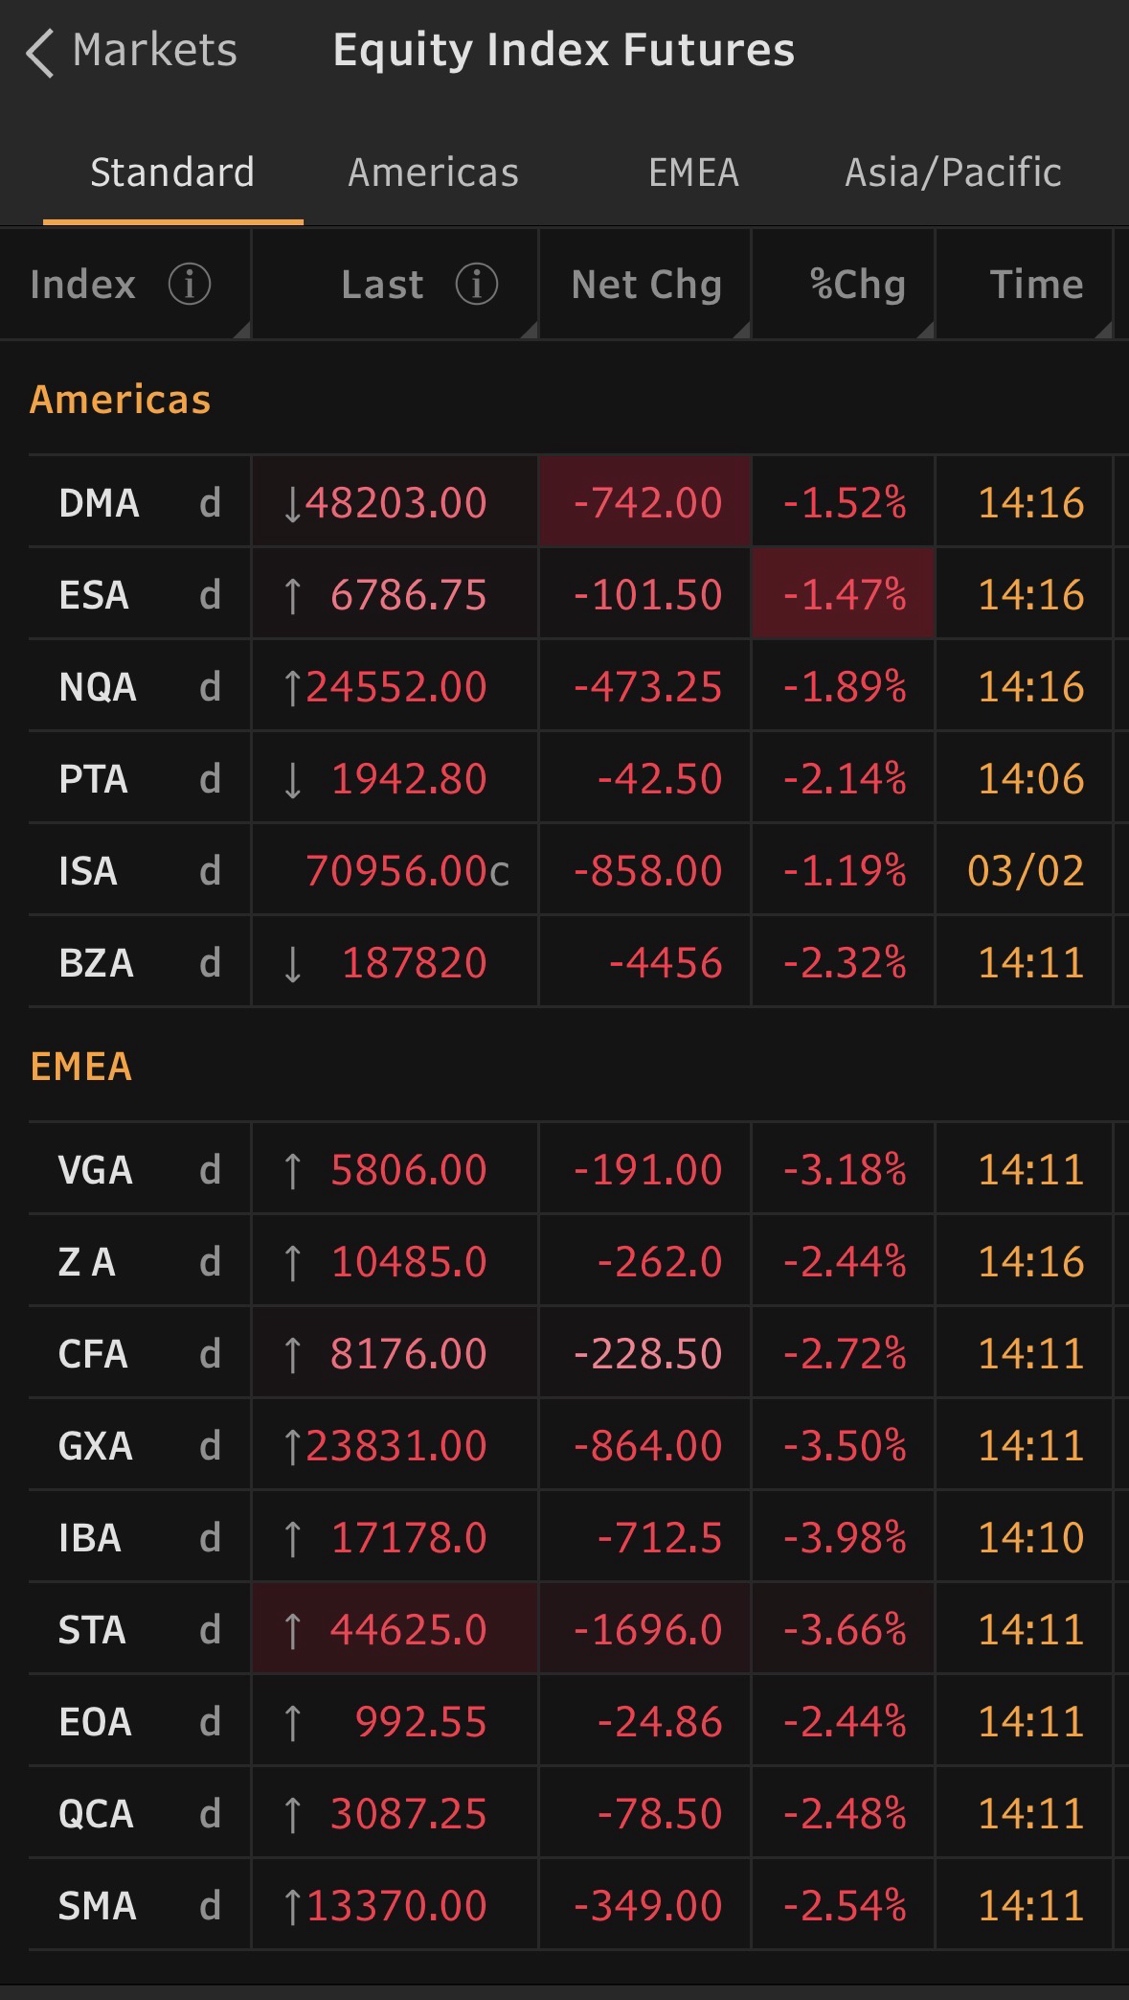
Task: Open the VGA futures row
Action: [x=95, y=1170]
